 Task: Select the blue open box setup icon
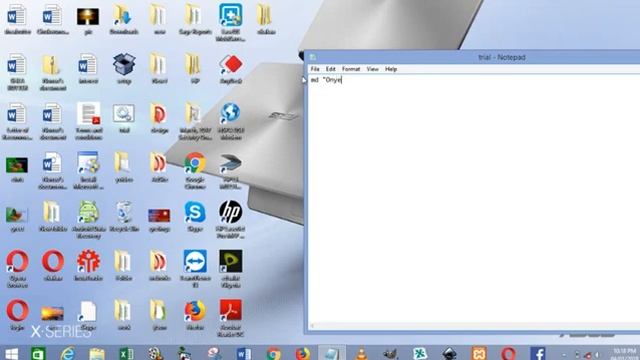click(124, 64)
